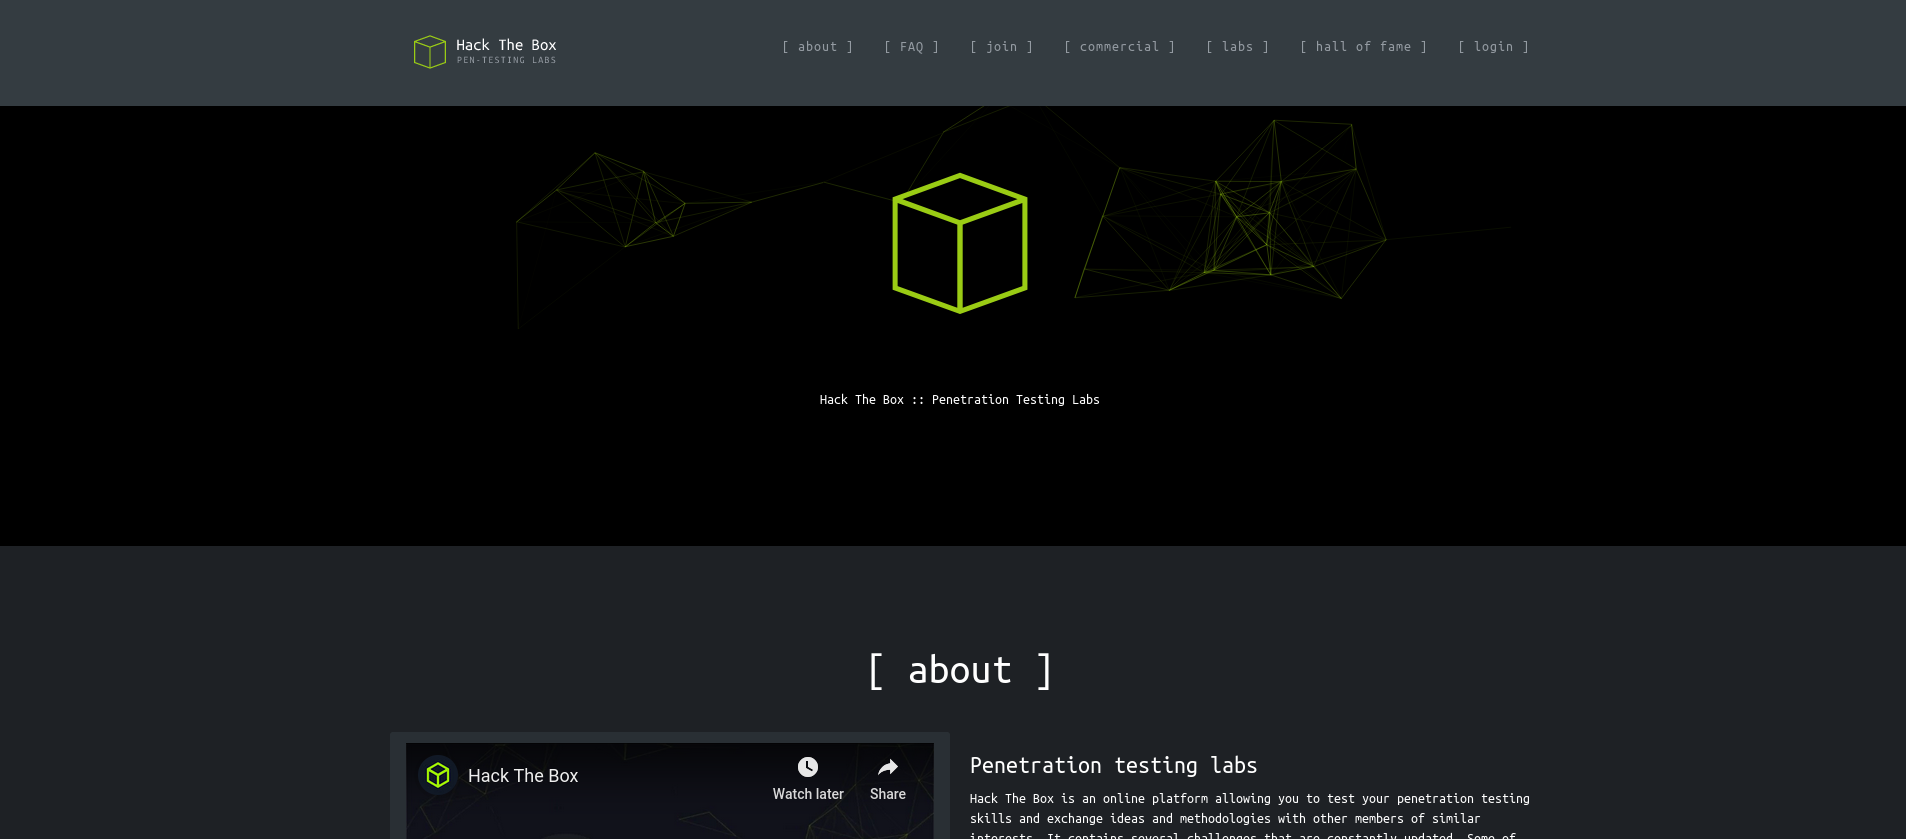Click the Penetration Testing Labs hero tagline
This screenshot has width=1906, height=839.
pyautogui.click(x=959, y=400)
